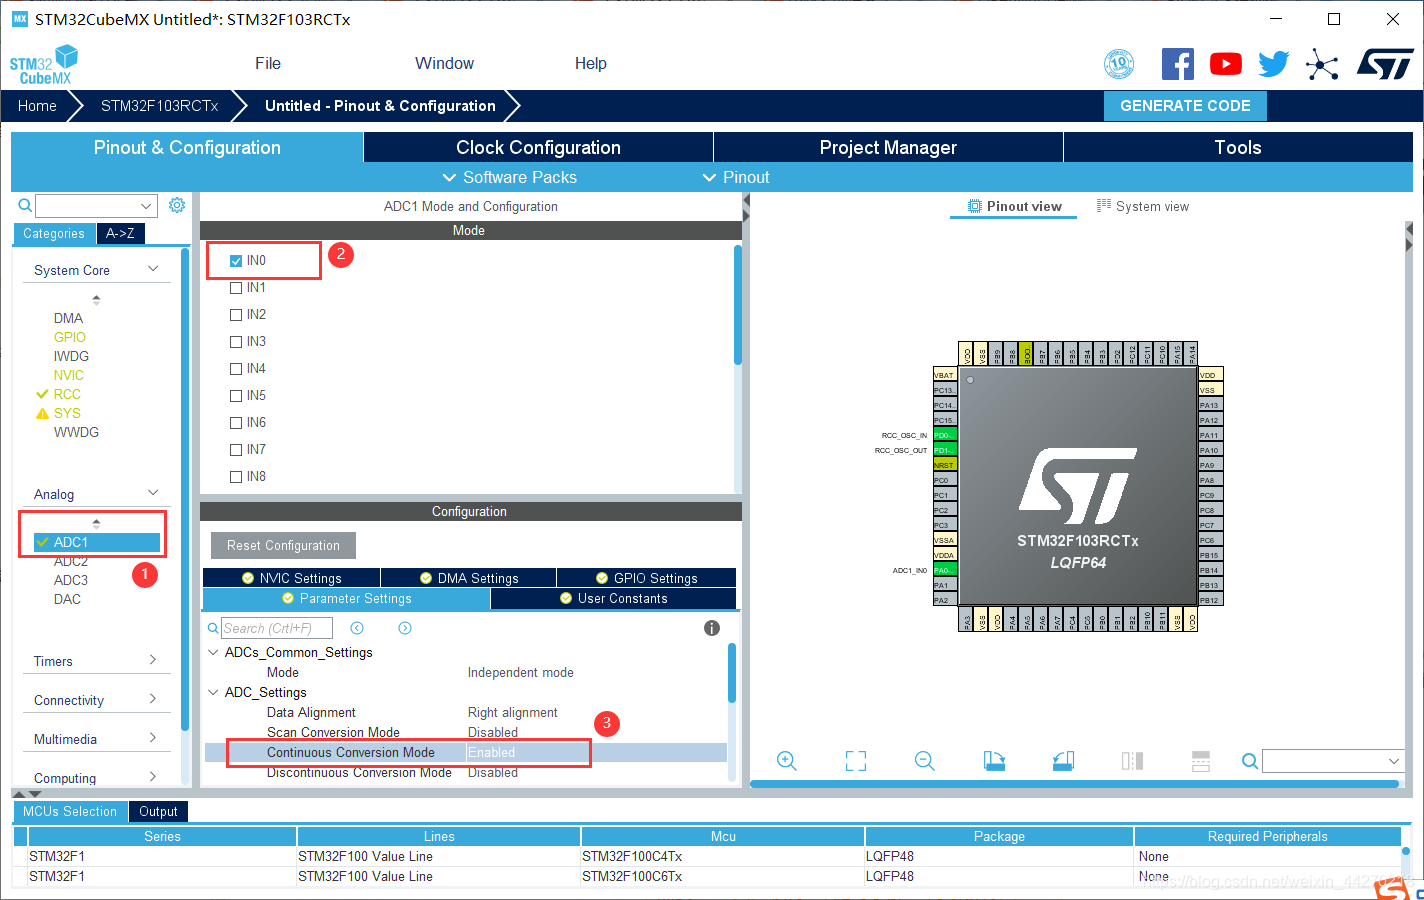Switch to System view
This screenshot has width=1424, height=900.
1142,206
